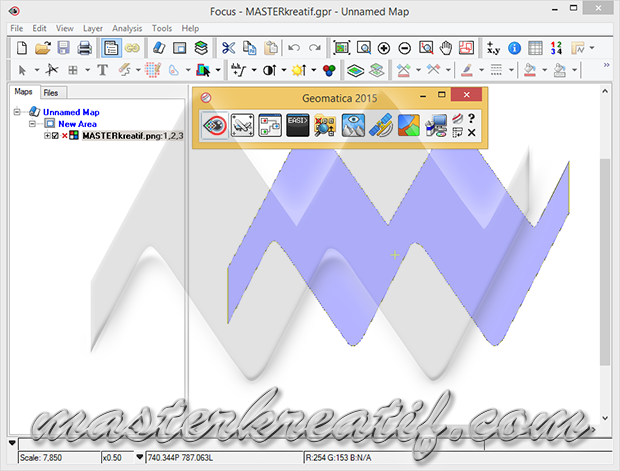The image size is (620, 471).
Task: Open the Help menu
Action: [x=190, y=28]
